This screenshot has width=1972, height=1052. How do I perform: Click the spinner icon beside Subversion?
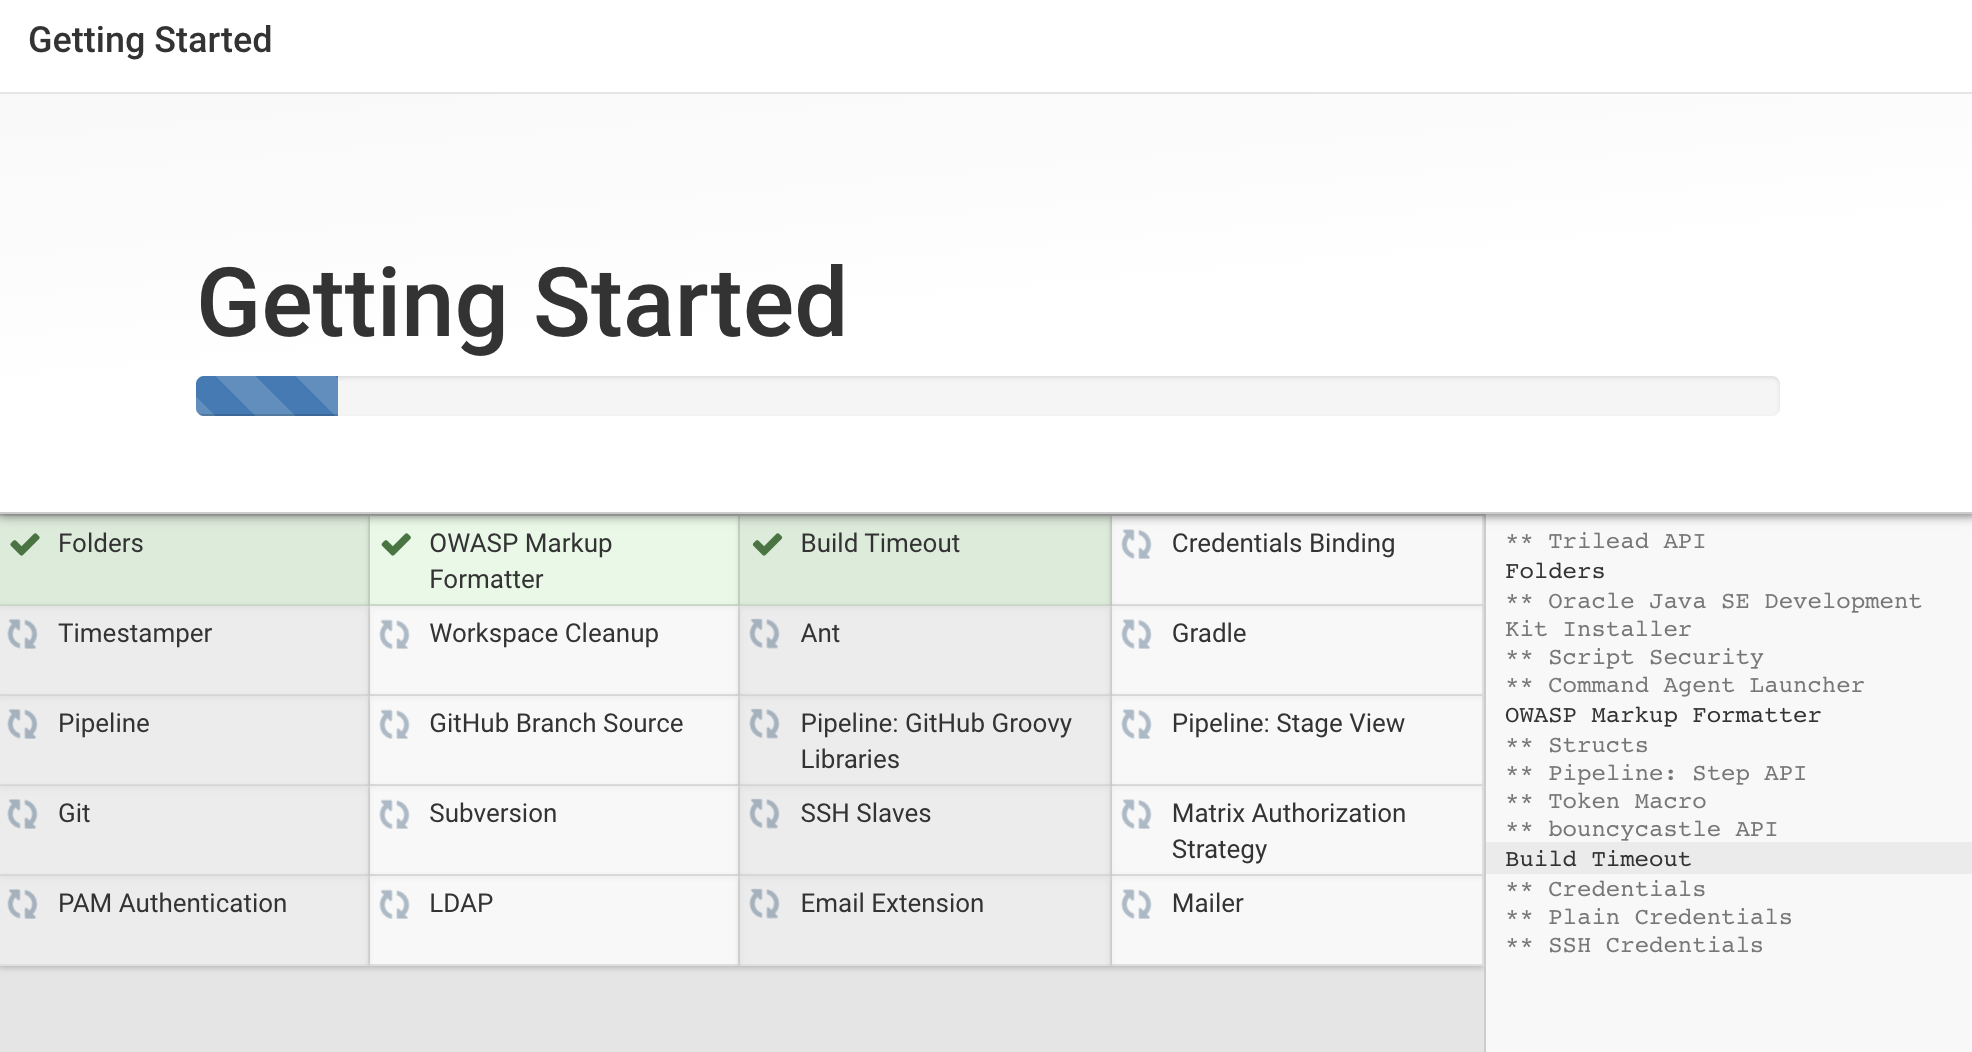395,814
